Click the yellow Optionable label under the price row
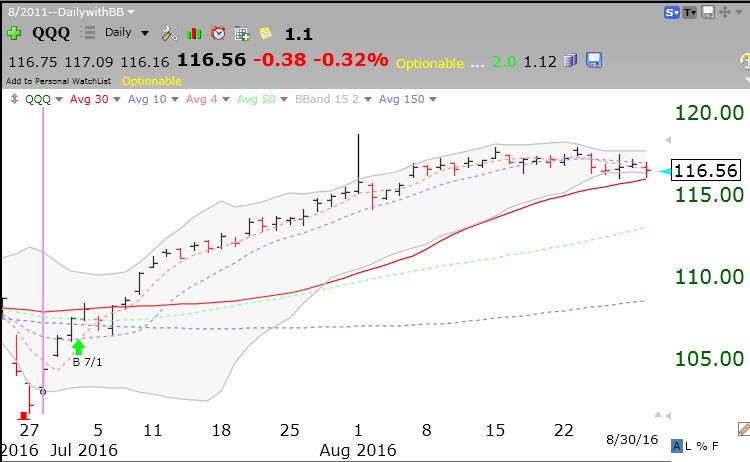Viewport: 750px width, 462px height. point(152,81)
